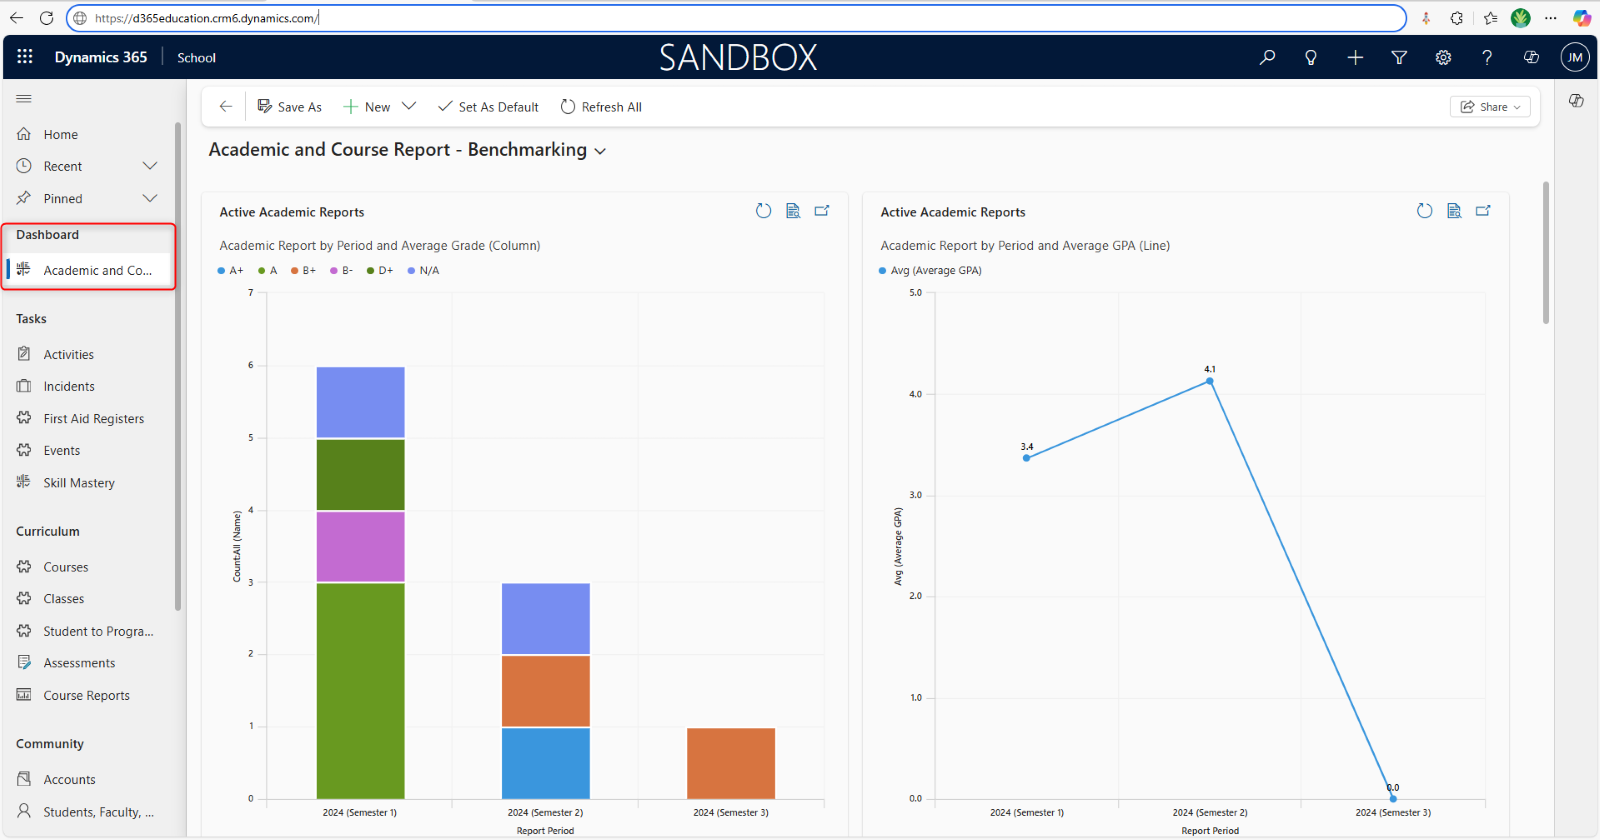Open the lightbulb assistant icon

1311,57
